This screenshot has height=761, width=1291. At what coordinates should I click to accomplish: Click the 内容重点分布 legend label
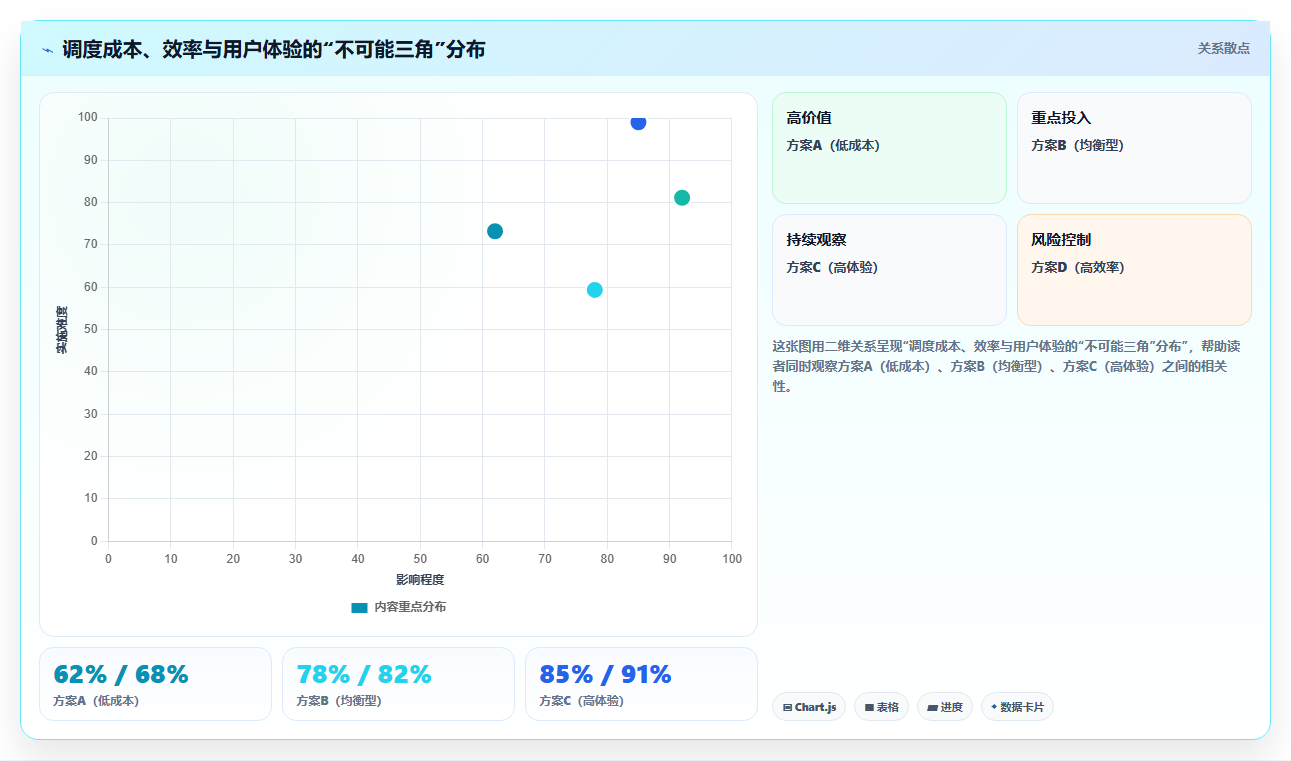point(410,607)
